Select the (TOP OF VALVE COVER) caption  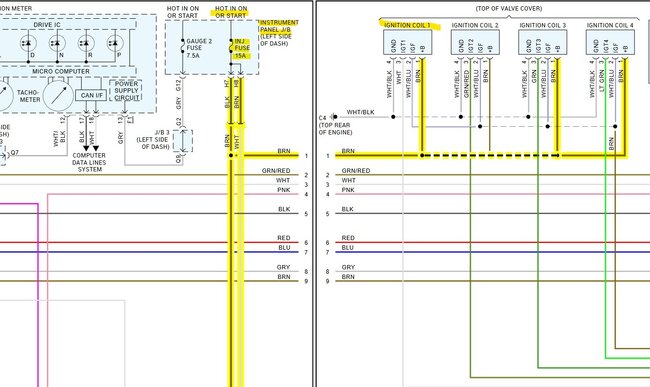point(509,8)
